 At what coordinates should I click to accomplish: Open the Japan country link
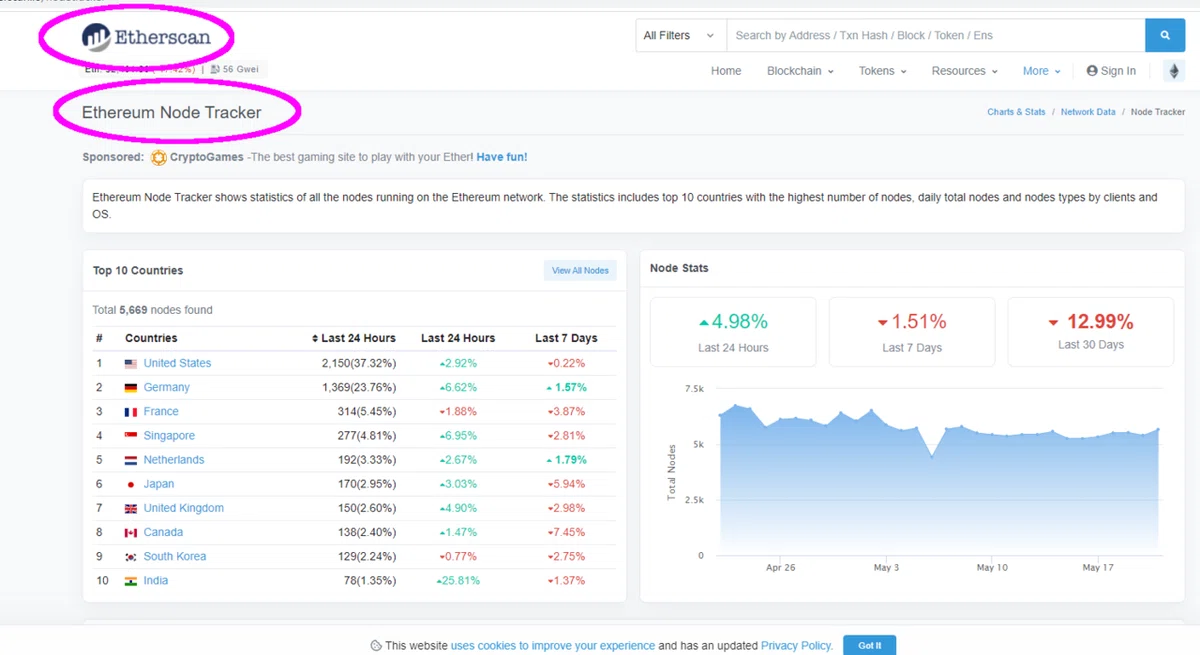159,484
